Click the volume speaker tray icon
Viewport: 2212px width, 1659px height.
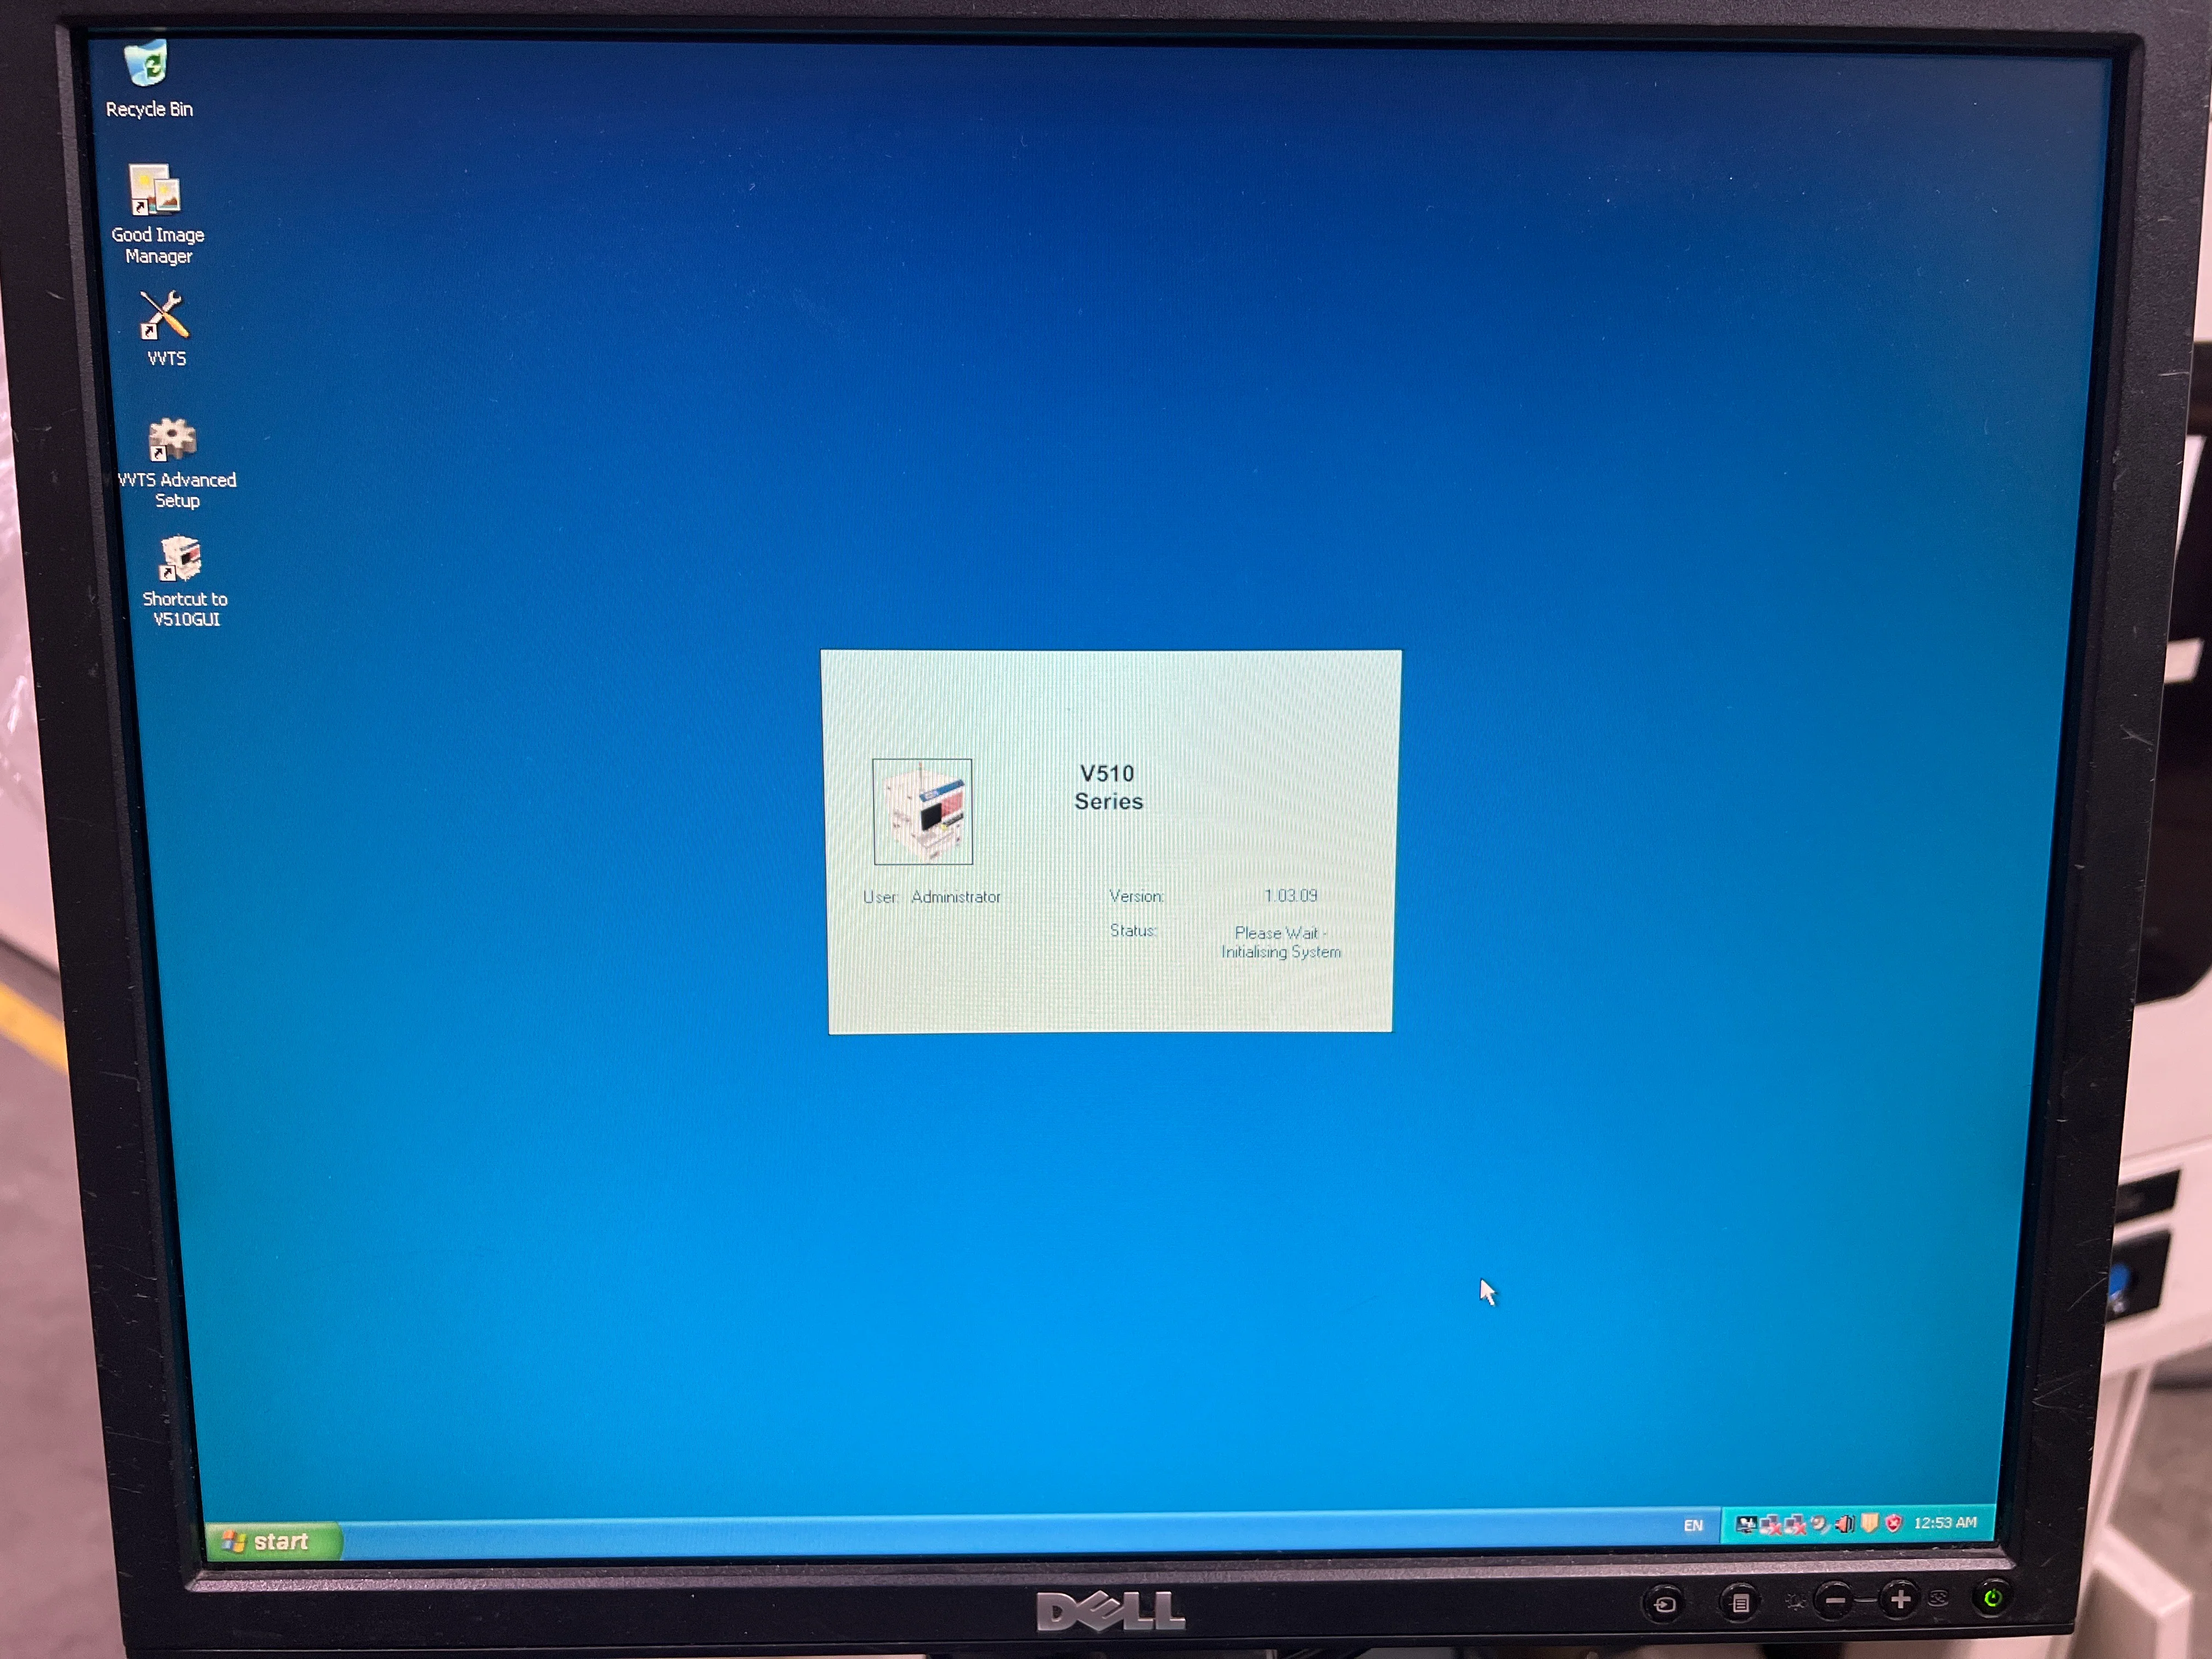coord(1845,1523)
